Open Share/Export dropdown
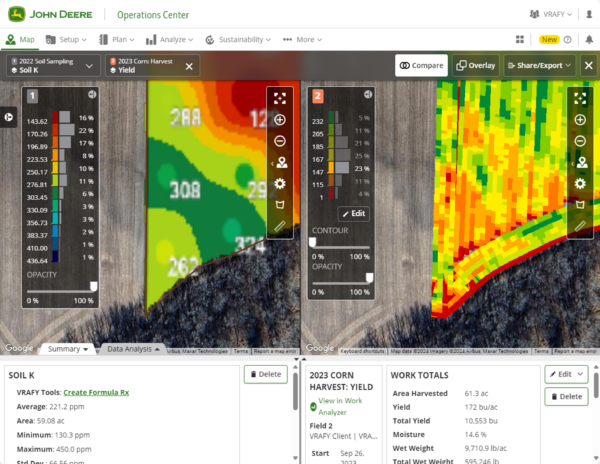Screen dimensions: 600x464 [540, 65]
